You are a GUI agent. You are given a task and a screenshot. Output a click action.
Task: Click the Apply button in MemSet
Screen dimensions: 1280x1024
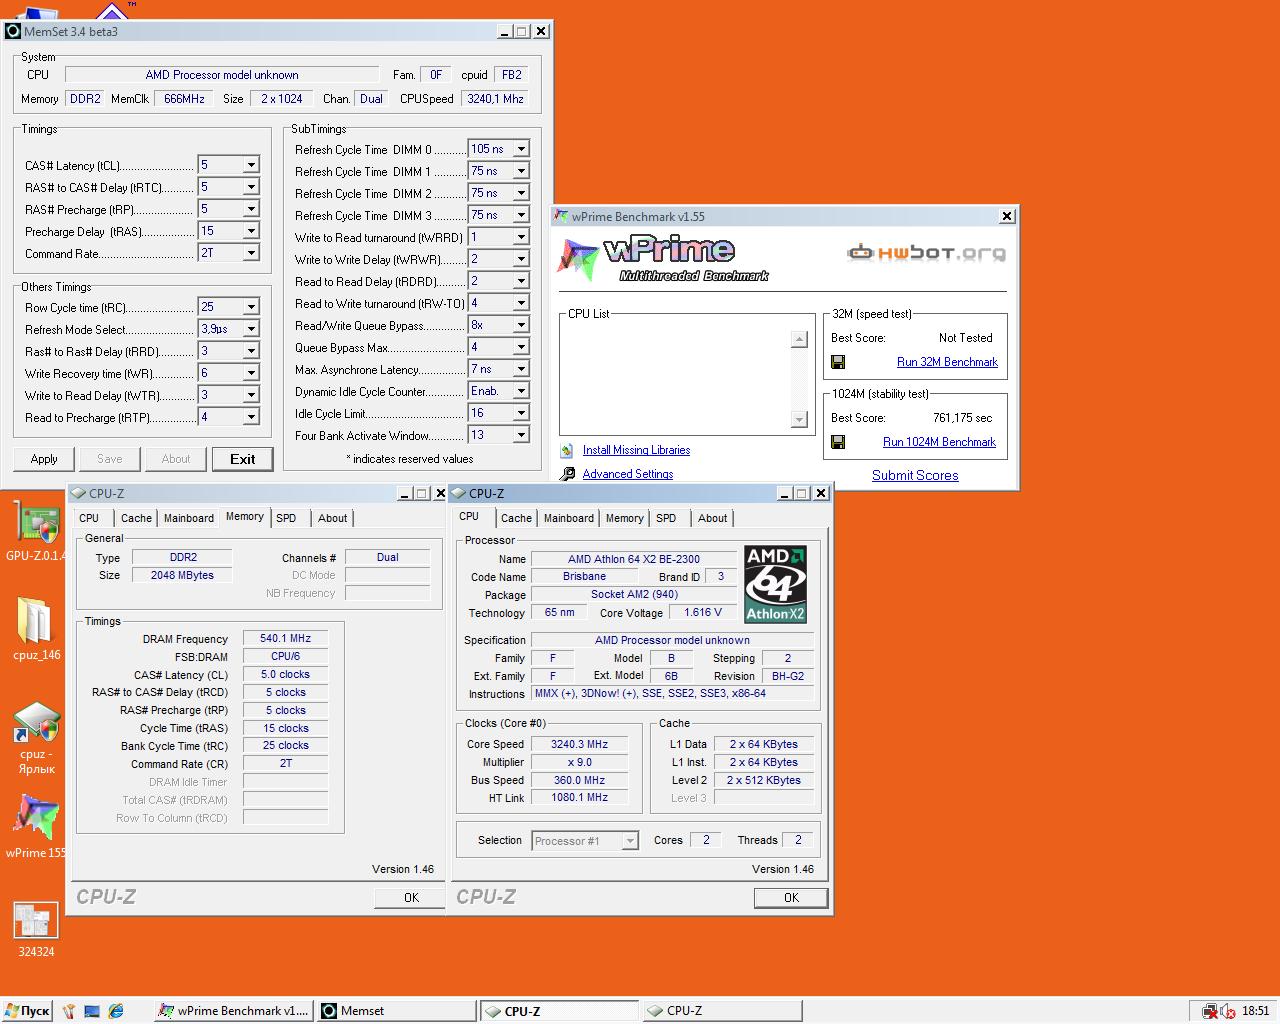[44, 459]
